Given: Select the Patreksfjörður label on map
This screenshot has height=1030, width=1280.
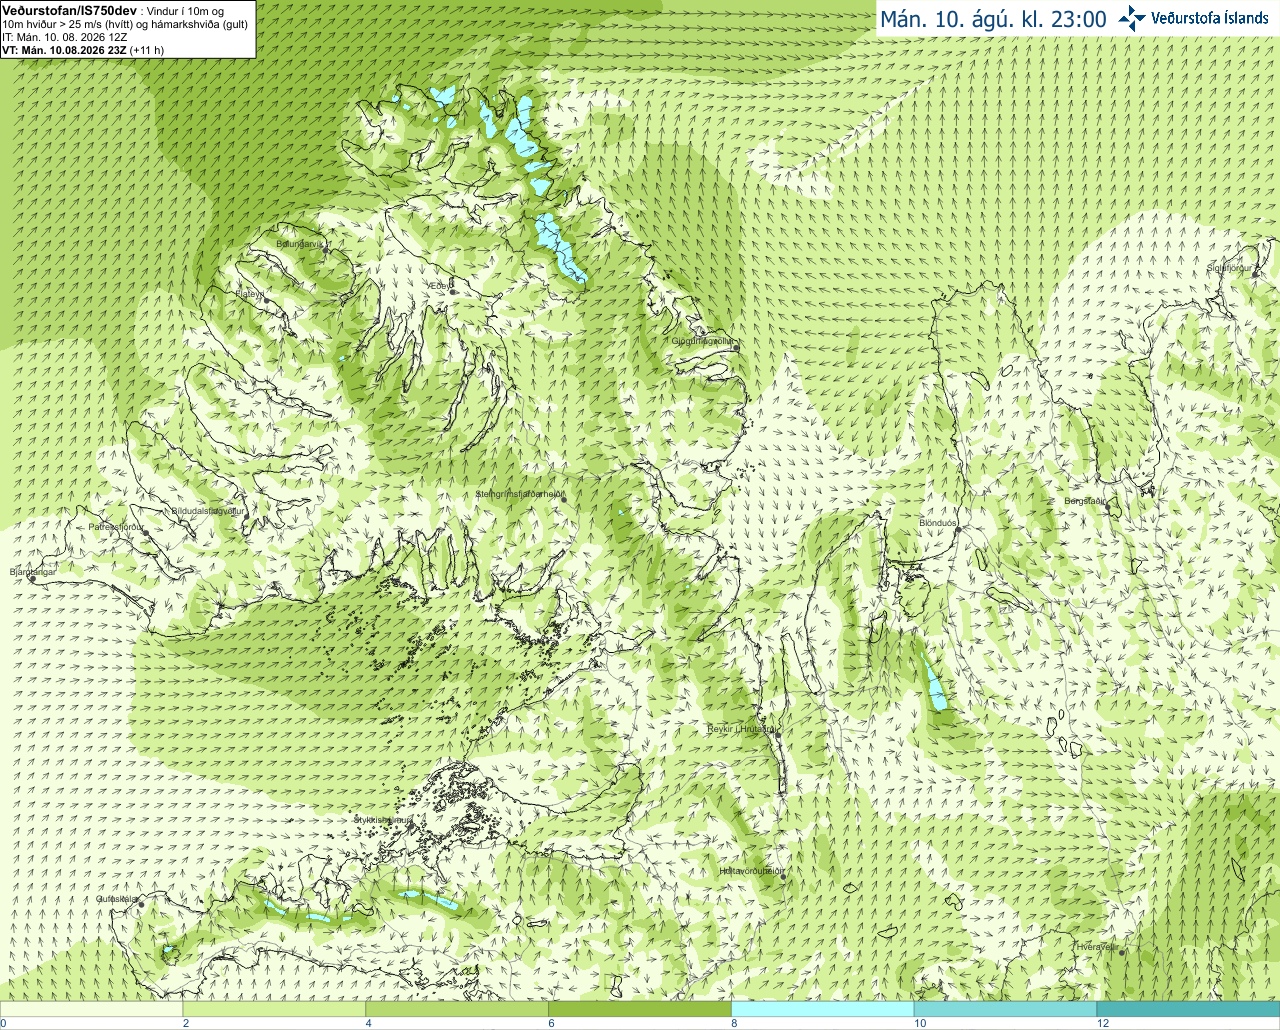Looking at the screenshot, I should click(x=116, y=526).
